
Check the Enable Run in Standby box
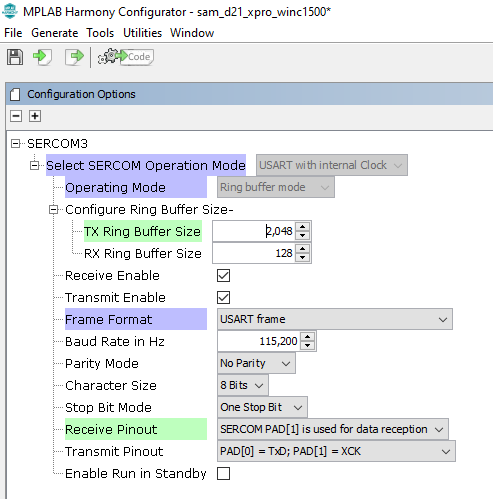223,473
